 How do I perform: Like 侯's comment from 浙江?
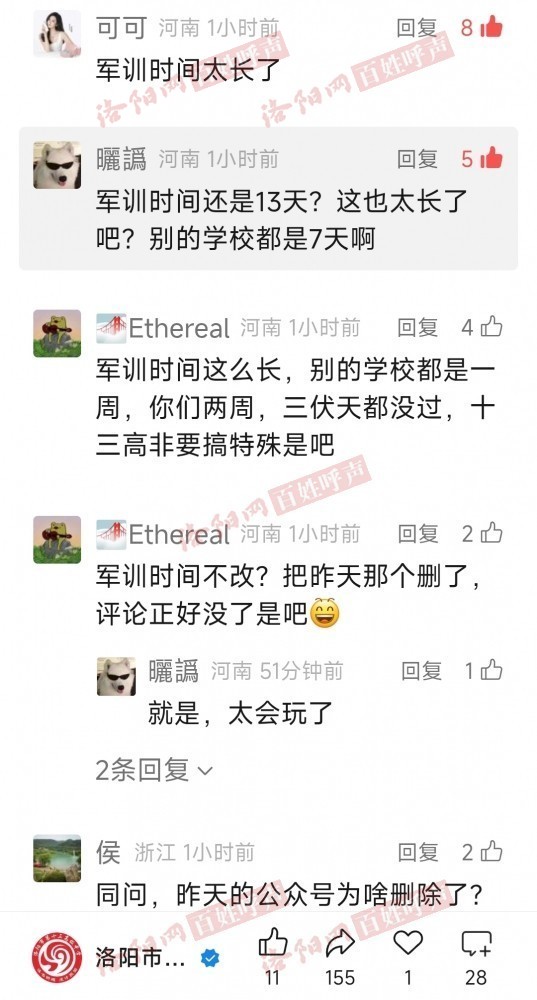click(492, 851)
